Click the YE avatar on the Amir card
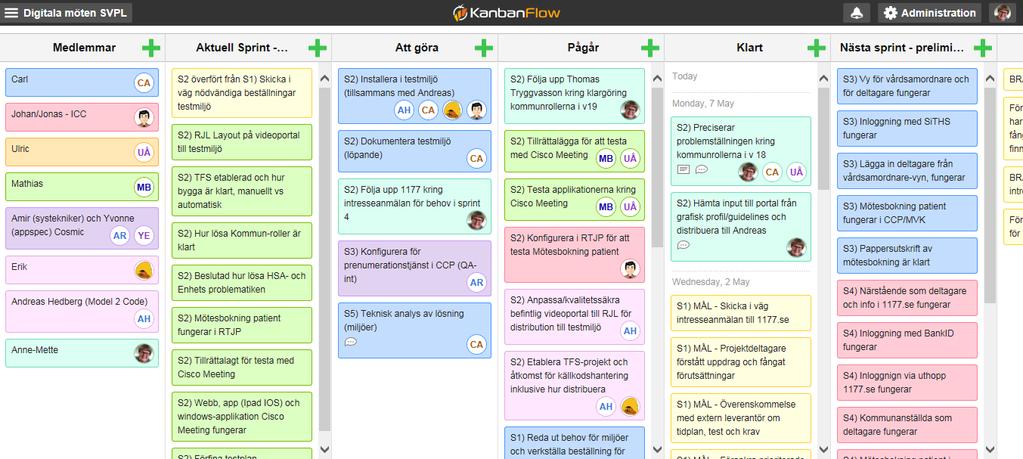1023x459 pixels. [x=144, y=236]
